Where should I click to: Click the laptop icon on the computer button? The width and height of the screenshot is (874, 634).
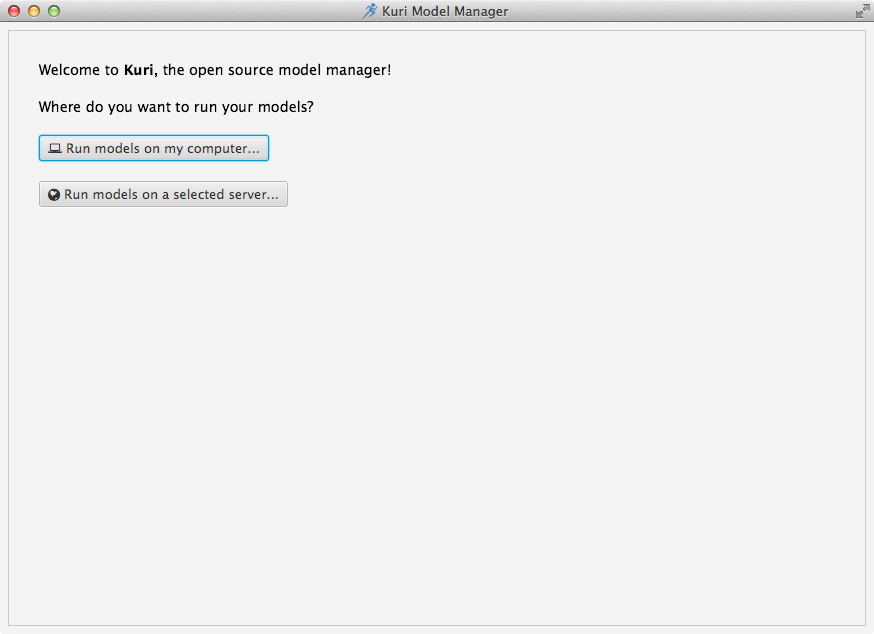55,149
